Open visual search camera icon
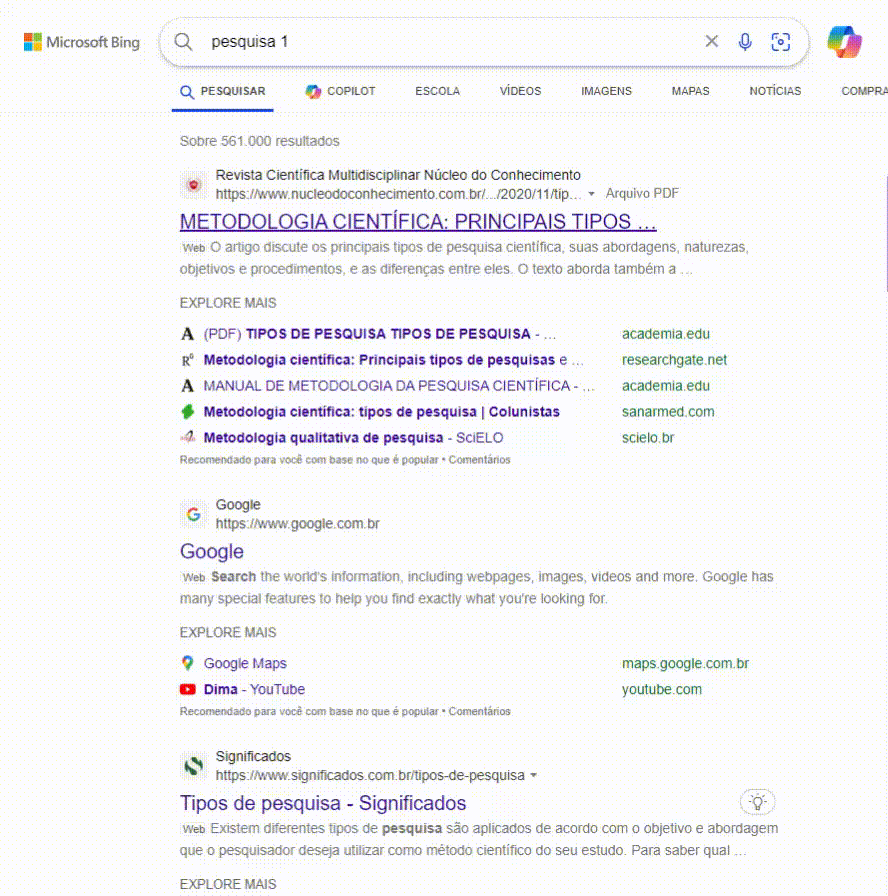 pyautogui.click(x=781, y=41)
